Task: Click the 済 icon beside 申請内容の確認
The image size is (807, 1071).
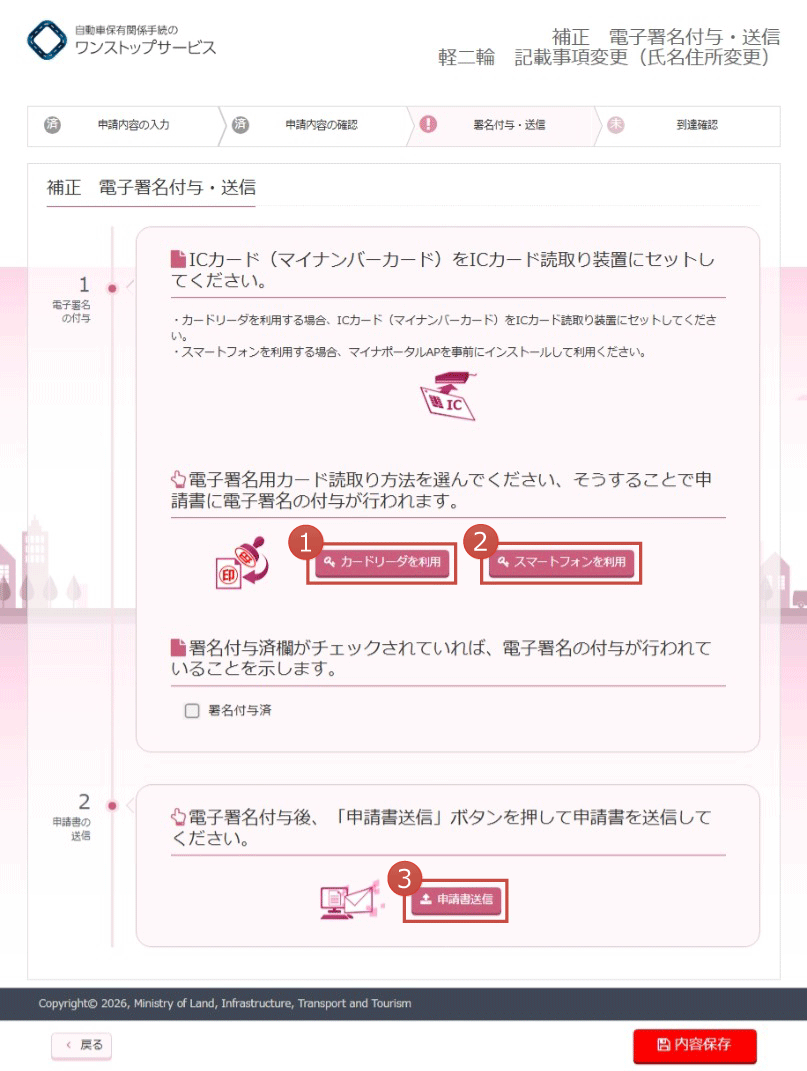Action: 241,124
